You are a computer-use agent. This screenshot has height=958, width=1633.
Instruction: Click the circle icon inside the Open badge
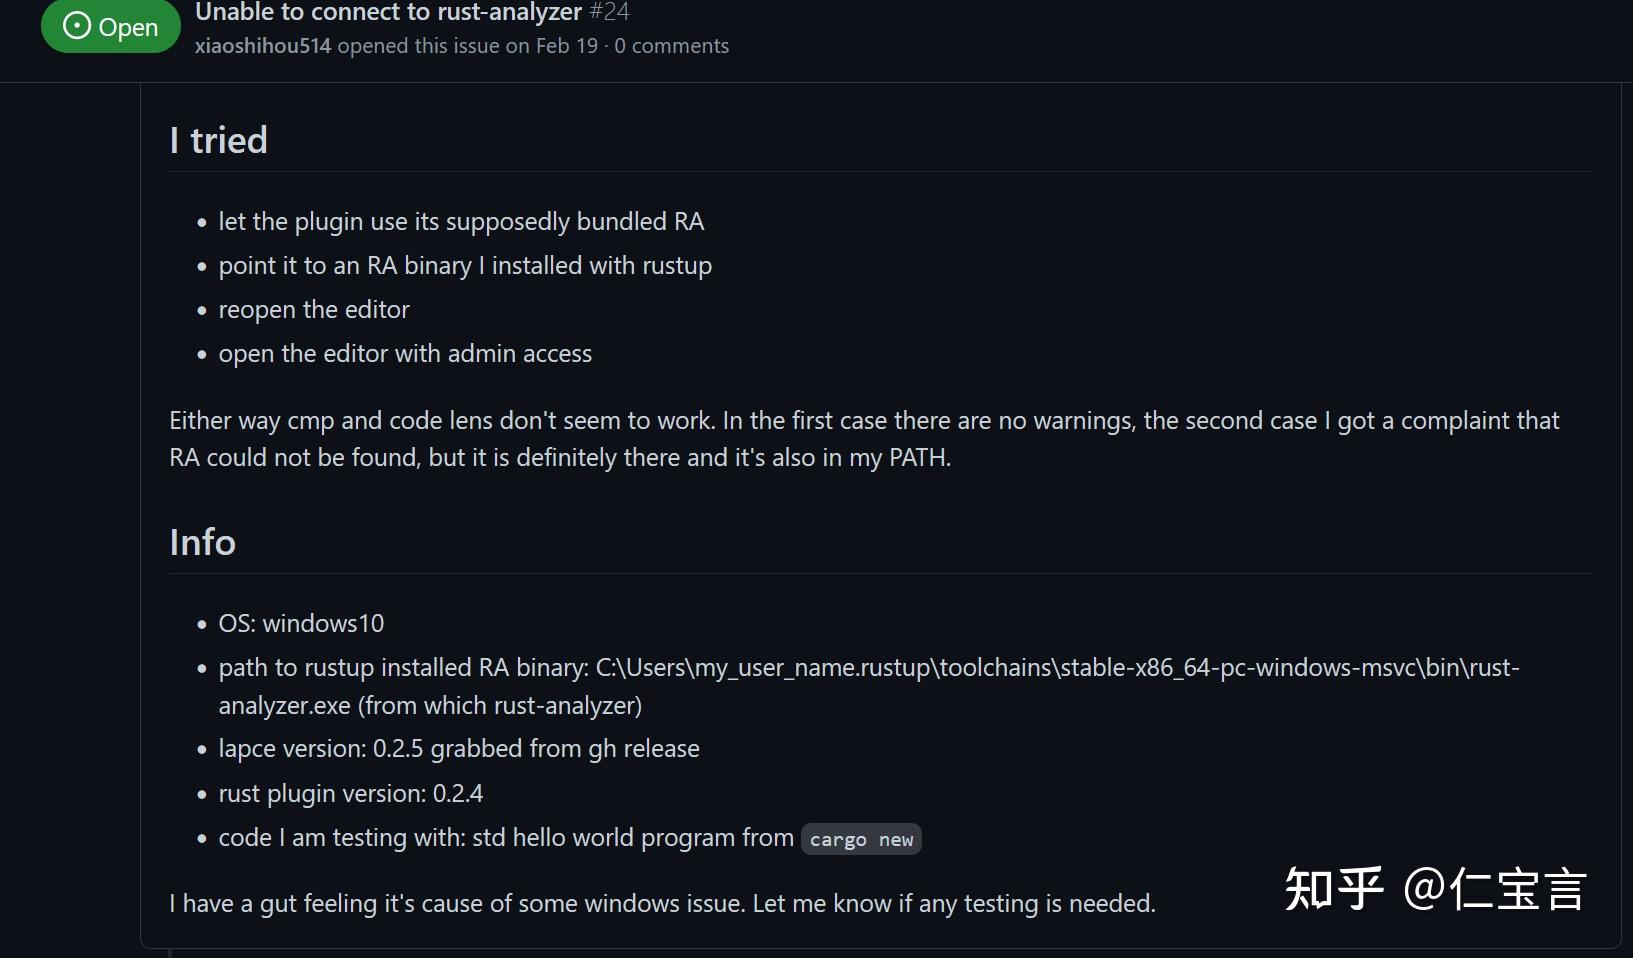pos(77,26)
